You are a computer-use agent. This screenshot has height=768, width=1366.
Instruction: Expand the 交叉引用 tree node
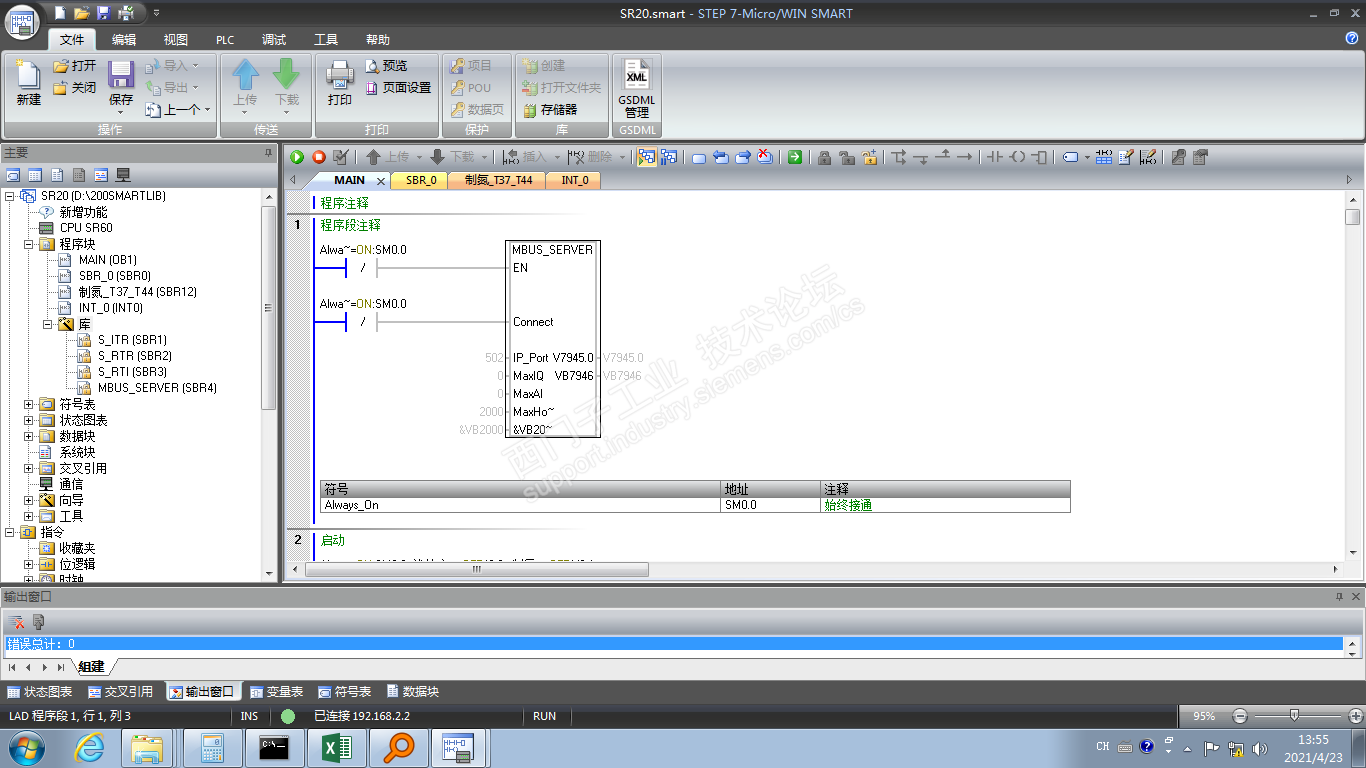(x=29, y=468)
